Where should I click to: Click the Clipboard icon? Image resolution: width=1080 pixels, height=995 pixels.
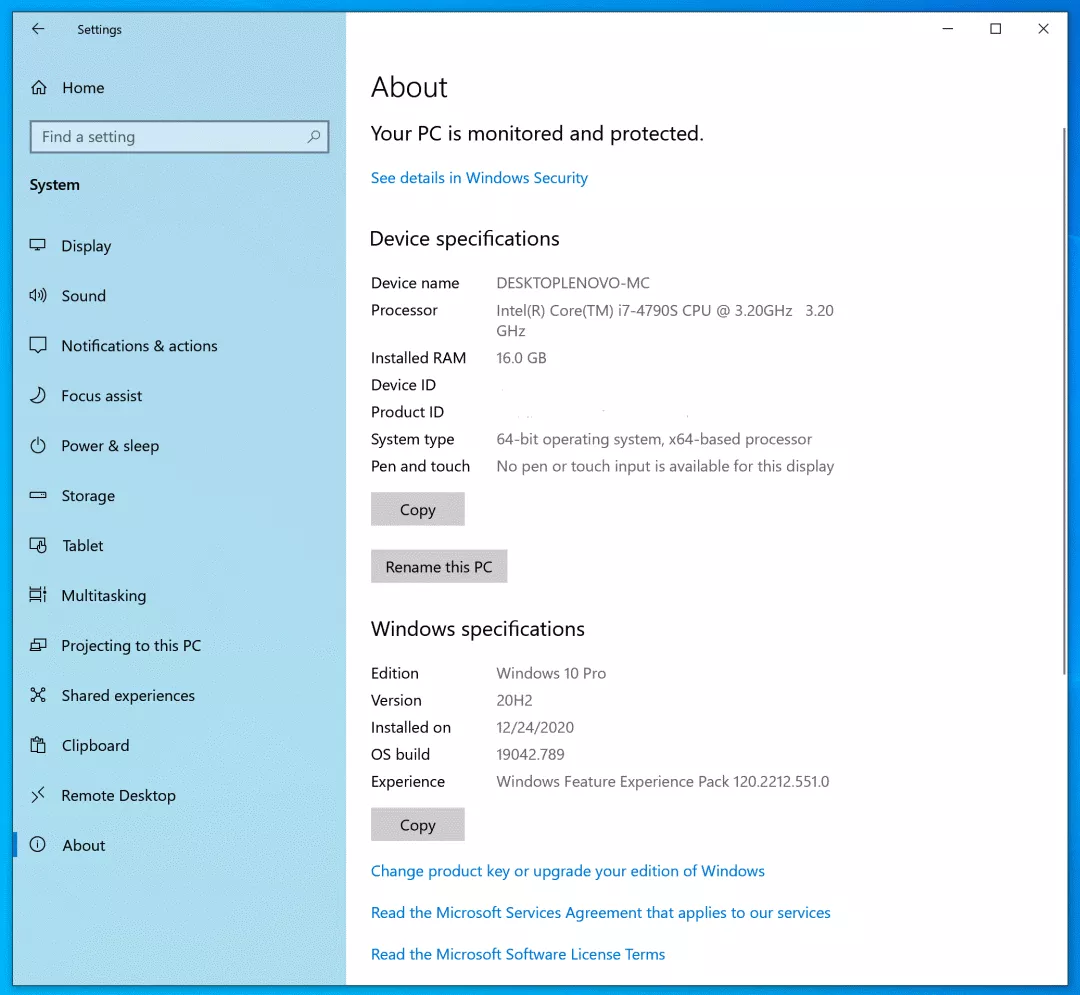[38, 745]
